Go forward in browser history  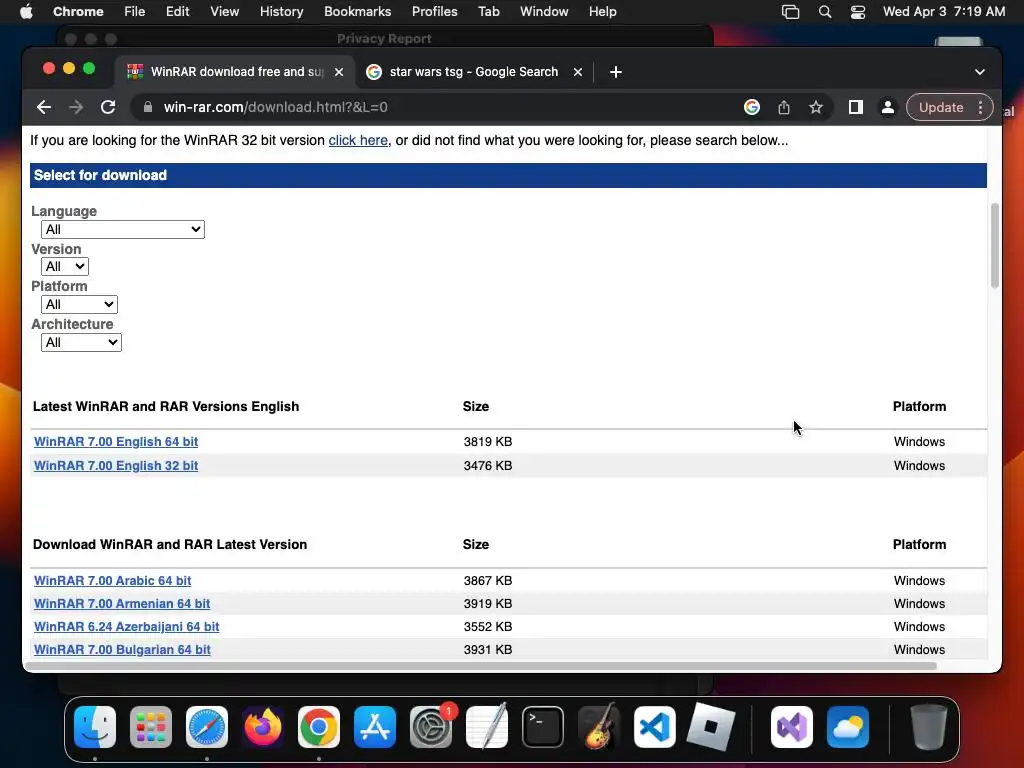point(76,107)
